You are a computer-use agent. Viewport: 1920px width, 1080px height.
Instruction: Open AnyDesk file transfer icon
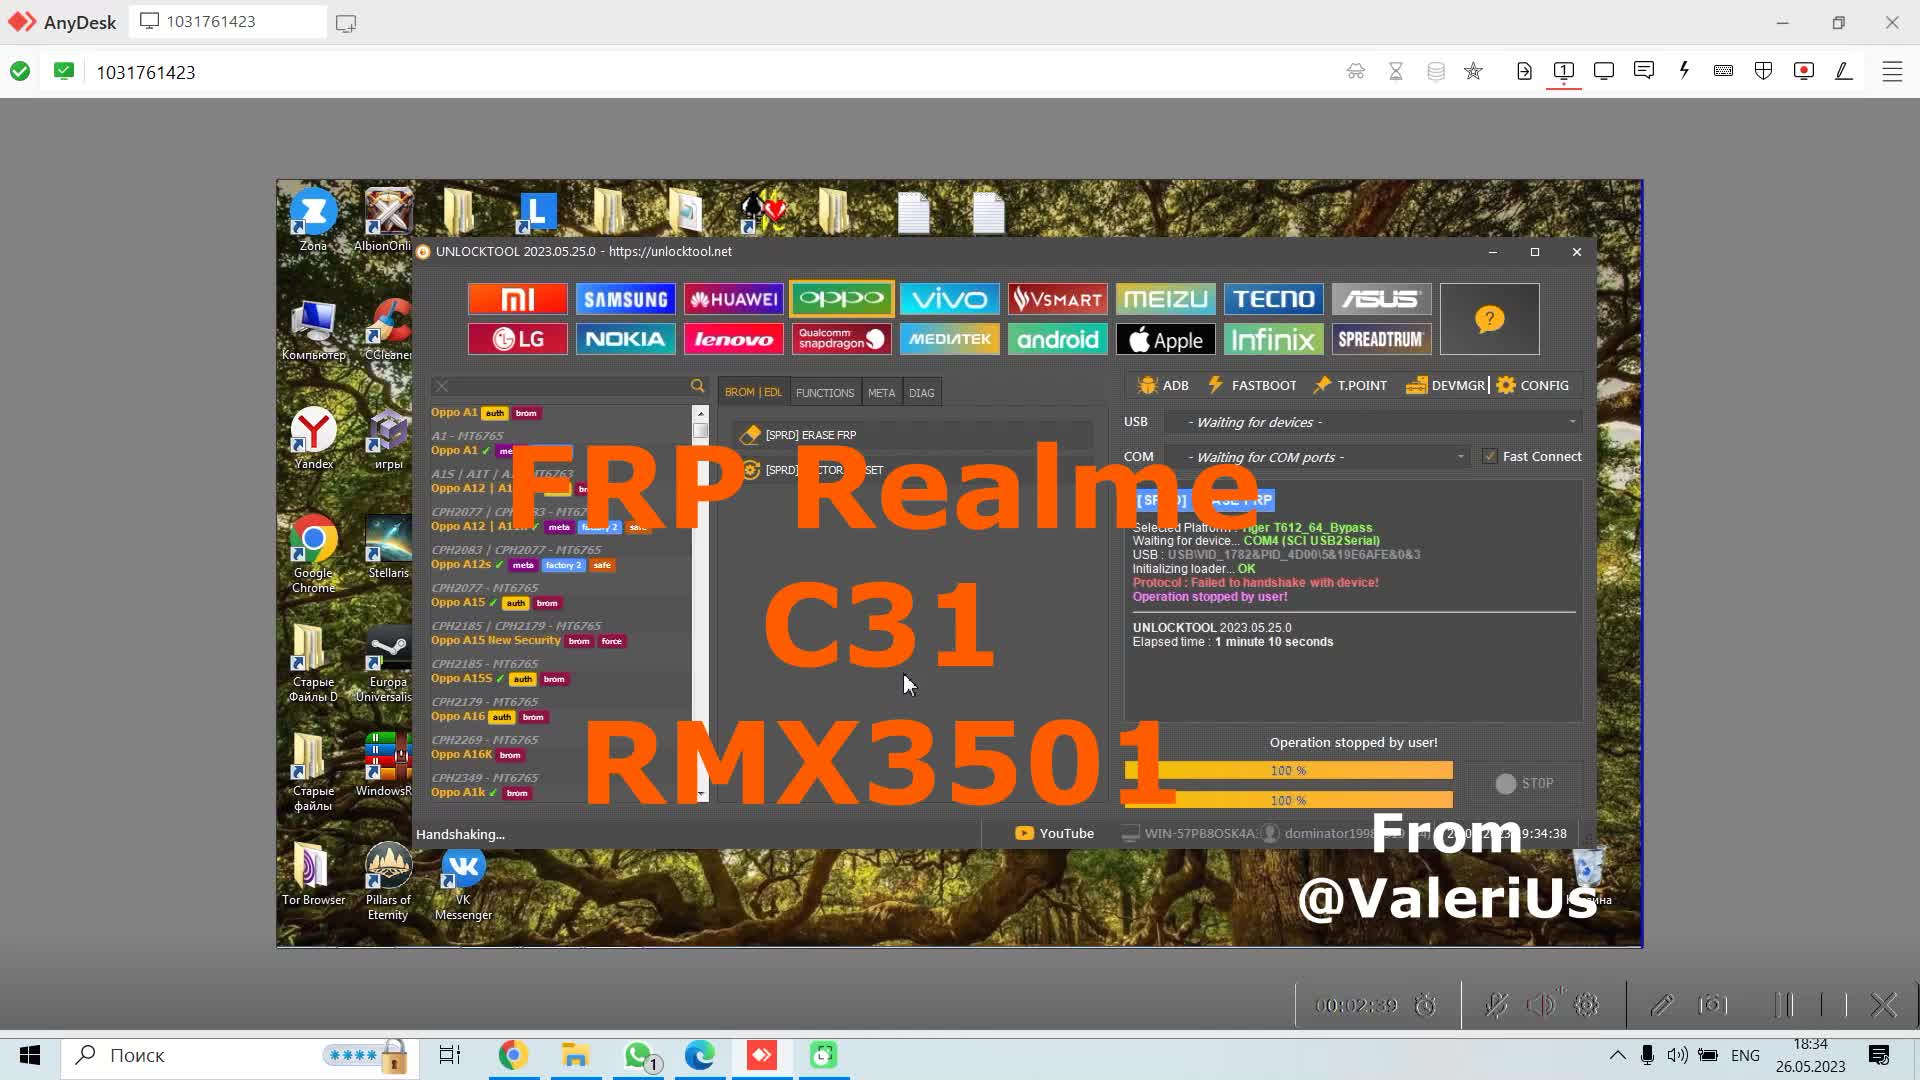tap(1524, 71)
